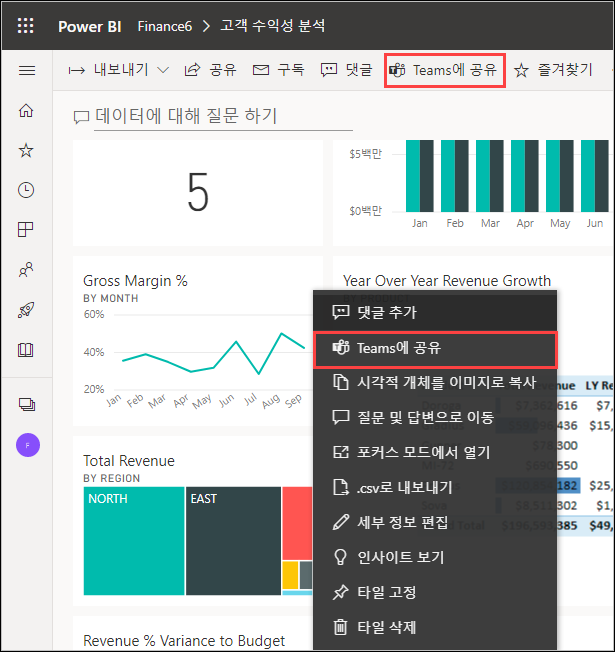Choose 질문 및 답변으로 이동
This screenshot has height=652, width=615.
(x=435, y=417)
